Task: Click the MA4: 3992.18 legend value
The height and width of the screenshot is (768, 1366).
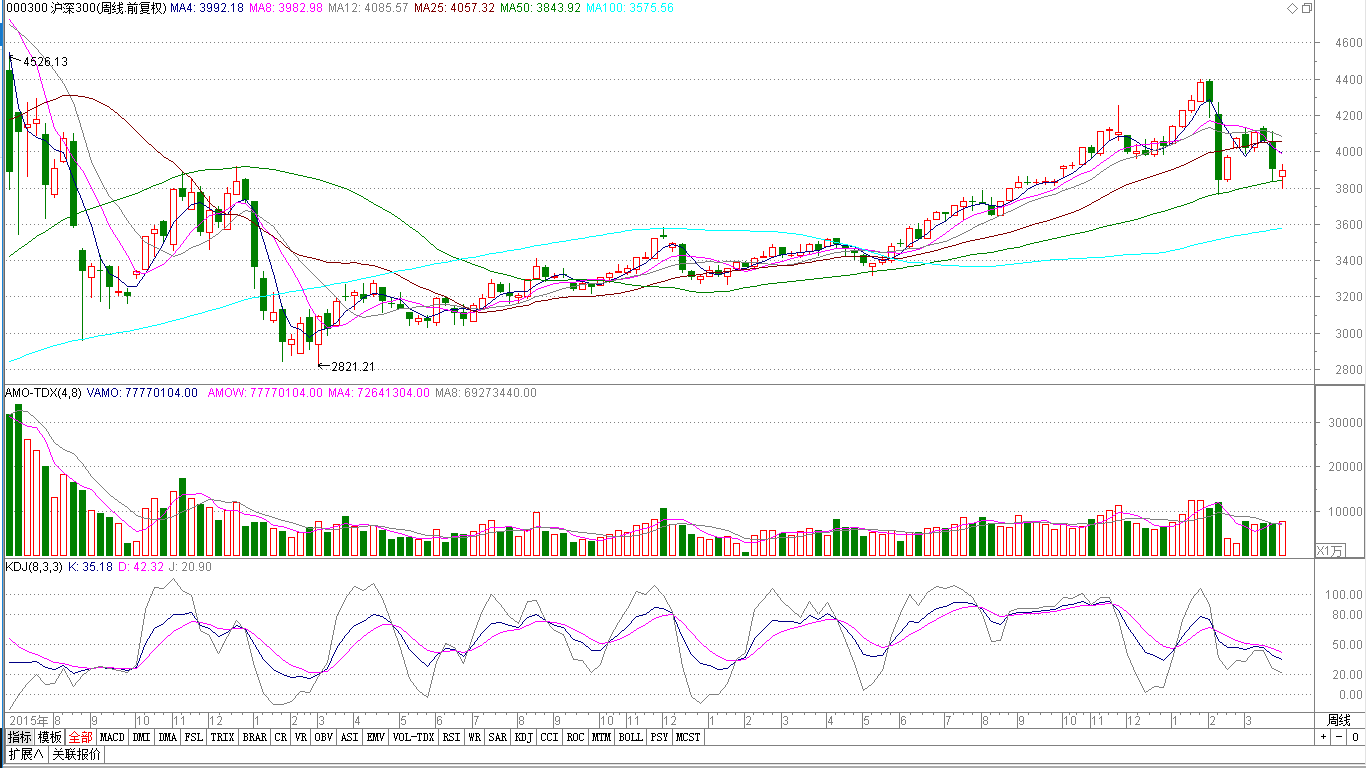Action: (206, 8)
